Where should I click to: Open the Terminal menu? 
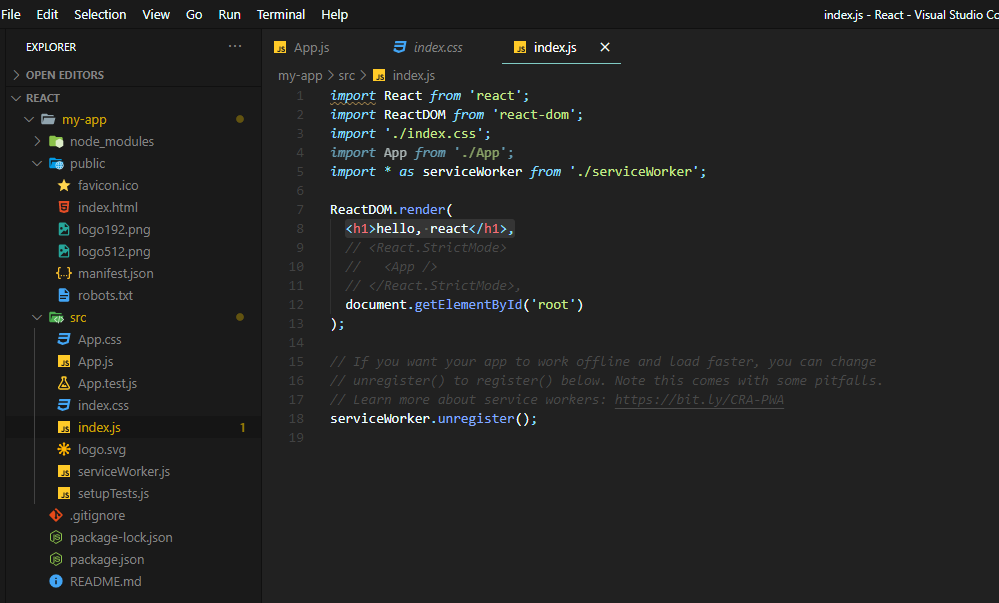280,14
